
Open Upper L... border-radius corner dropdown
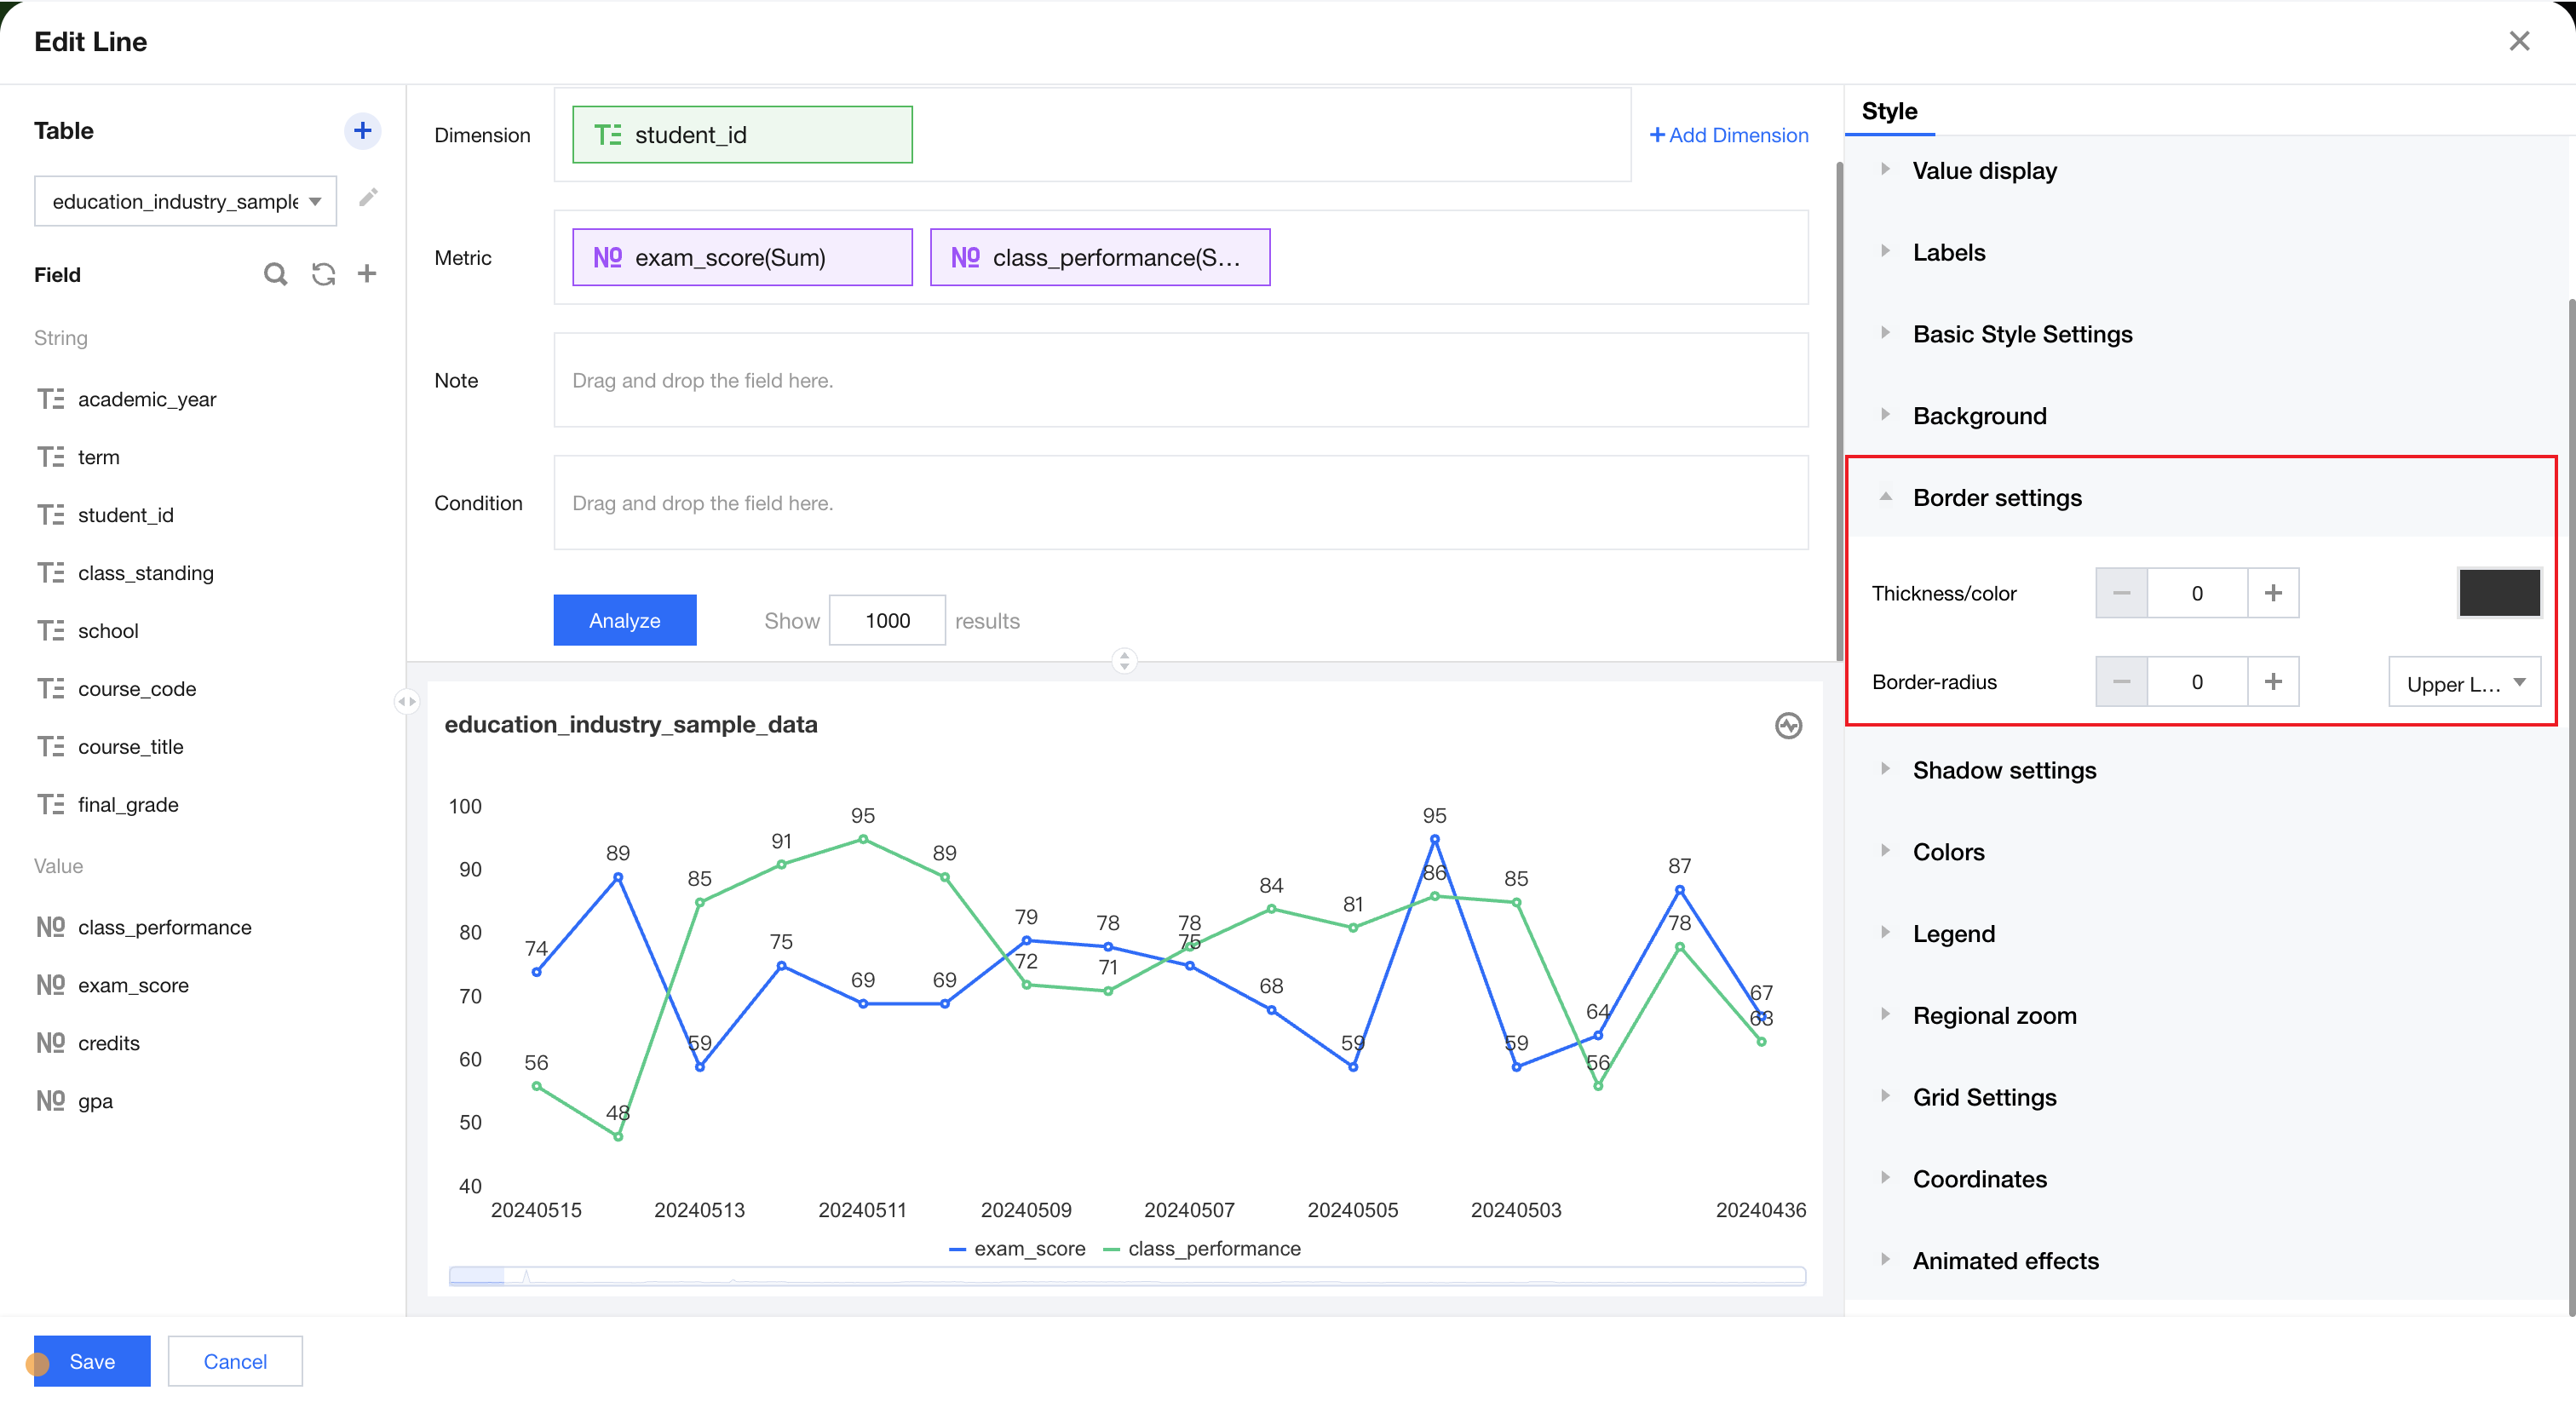click(2464, 683)
